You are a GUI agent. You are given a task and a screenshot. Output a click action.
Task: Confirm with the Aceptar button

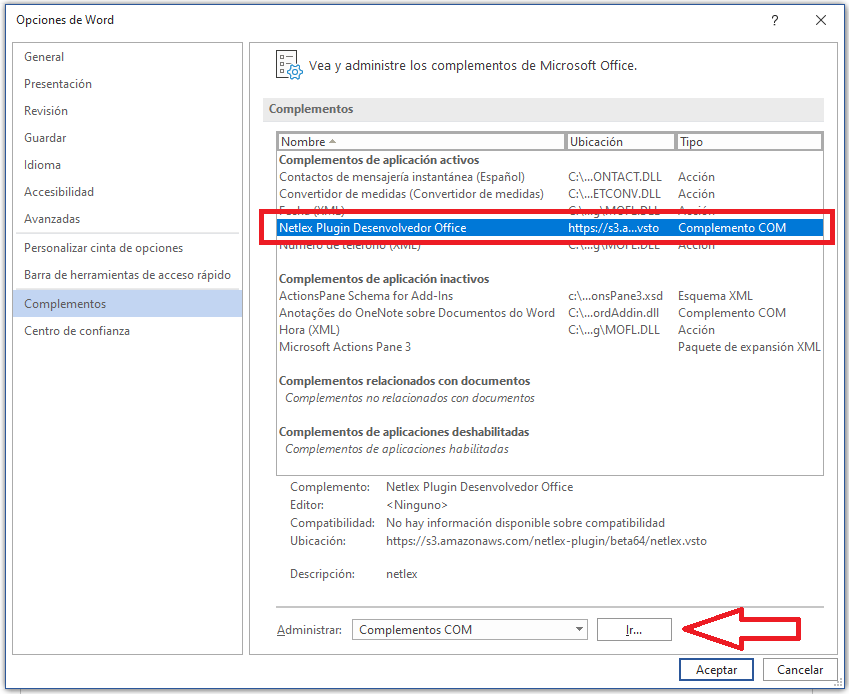pos(716,670)
